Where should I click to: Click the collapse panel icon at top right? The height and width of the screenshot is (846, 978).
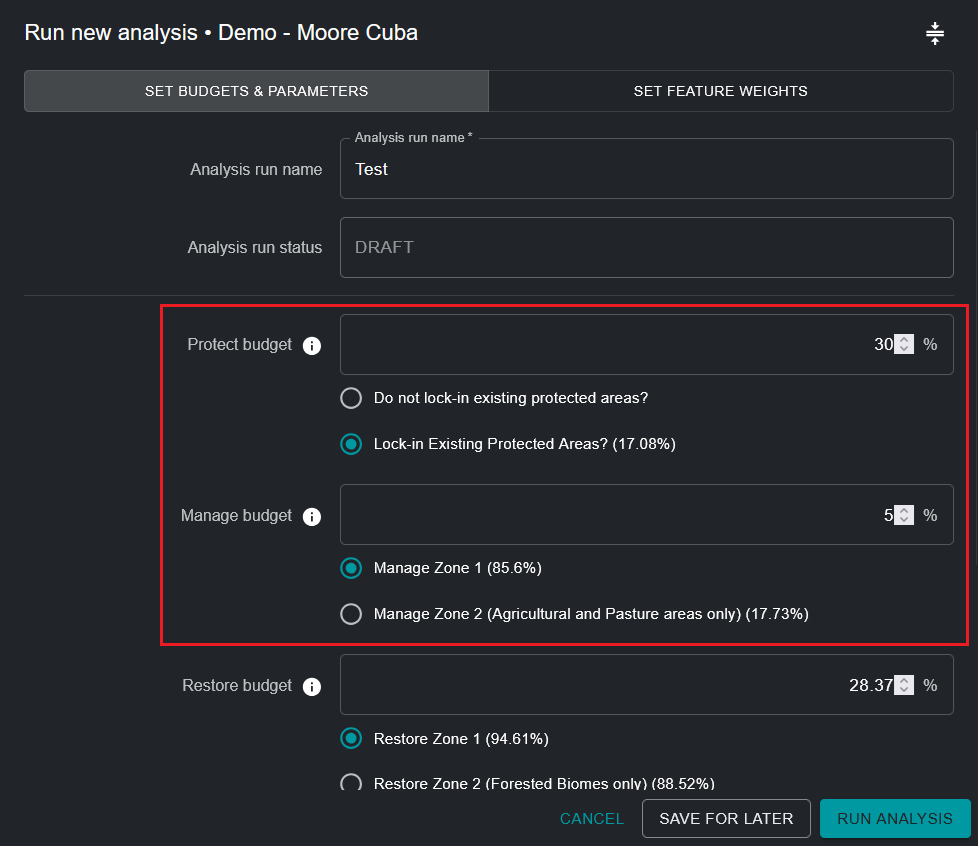click(934, 34)
